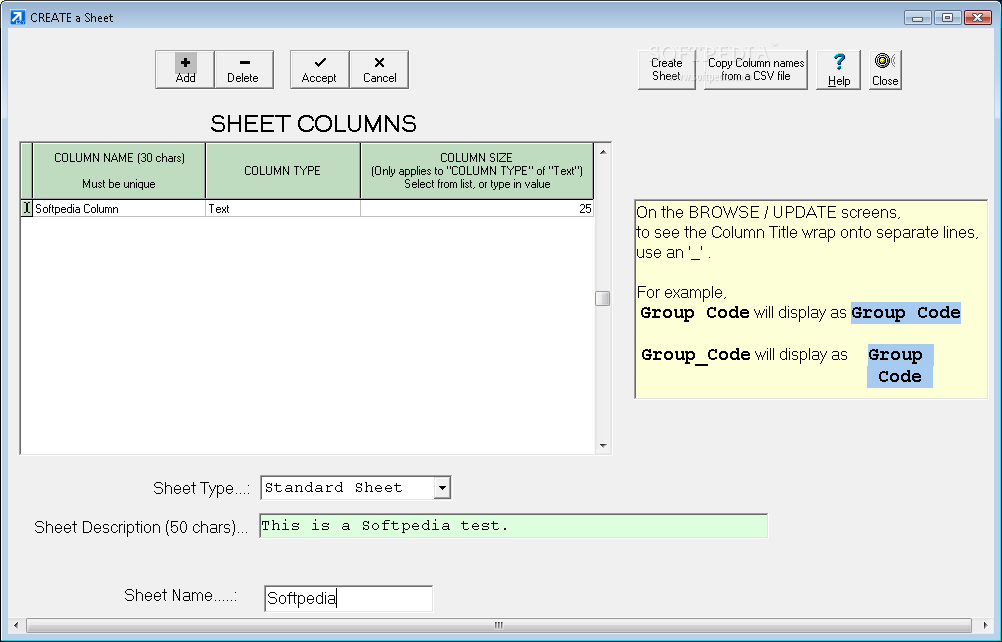This screenshot has height=642, width=1002.
Task: Maximize the CREATE a Sheet window
Action: pyautogui.click(x=948, y=17)
